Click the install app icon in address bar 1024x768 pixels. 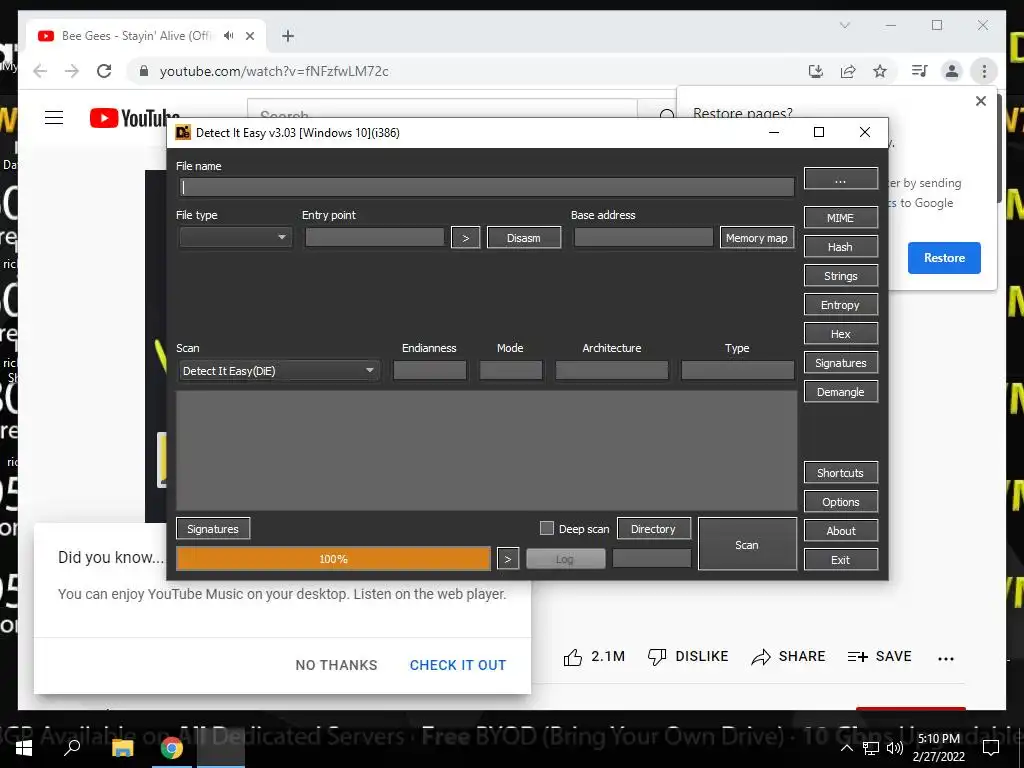816,71
